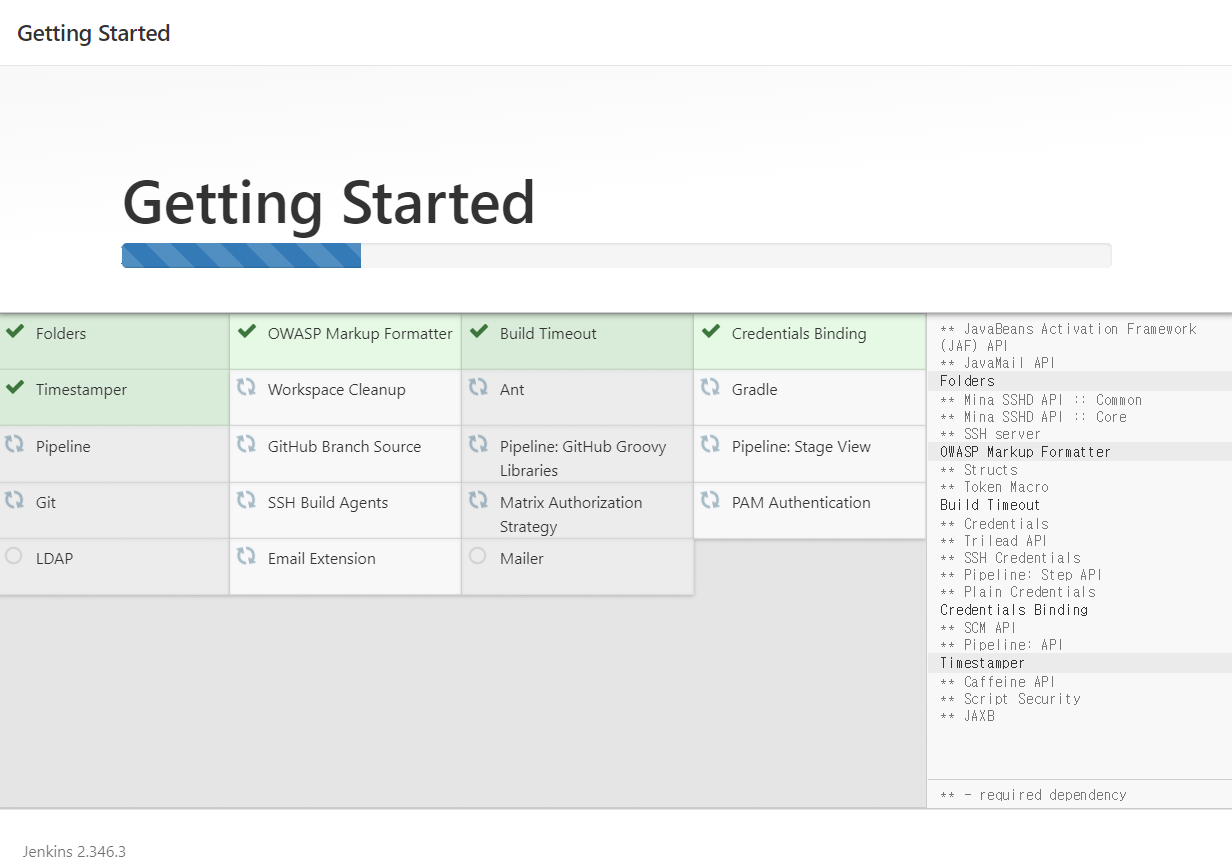1232x867 pixels.
Task: Select the Matrix Authorization Strategy label
Action: 571,514
